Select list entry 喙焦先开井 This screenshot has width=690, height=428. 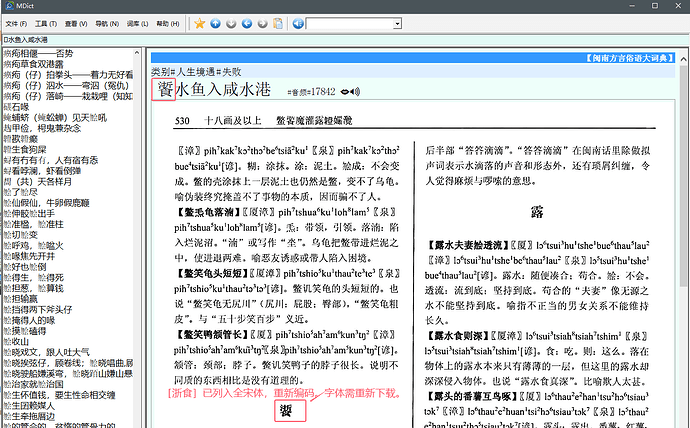[29, 256]
